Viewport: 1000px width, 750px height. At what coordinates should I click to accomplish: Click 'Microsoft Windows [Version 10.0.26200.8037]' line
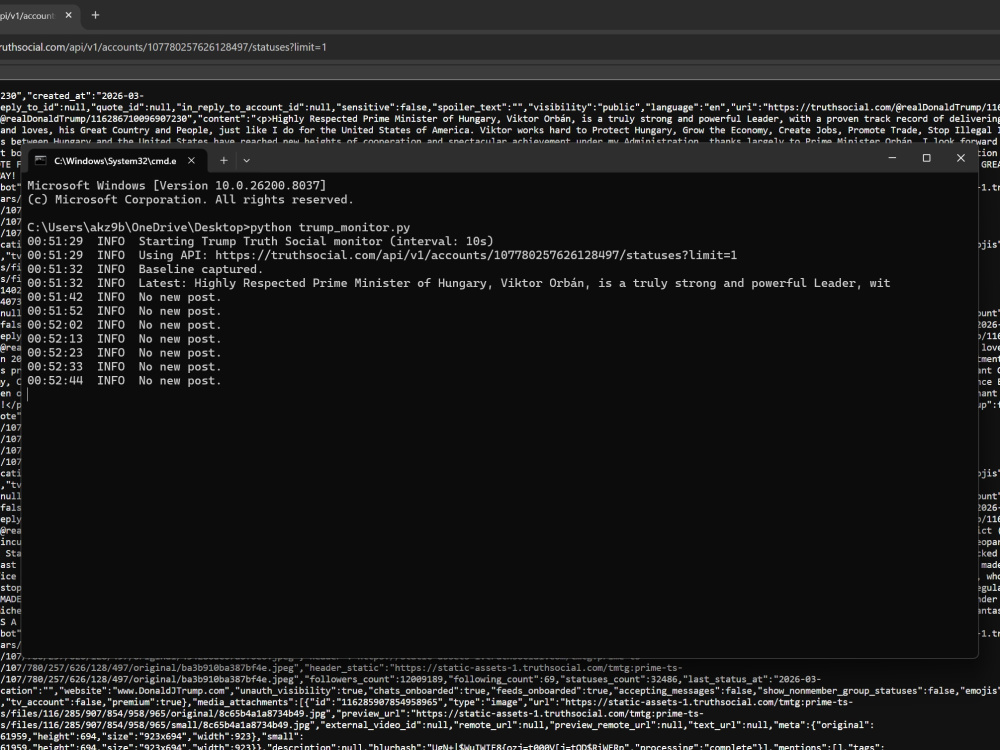[177, 186]
